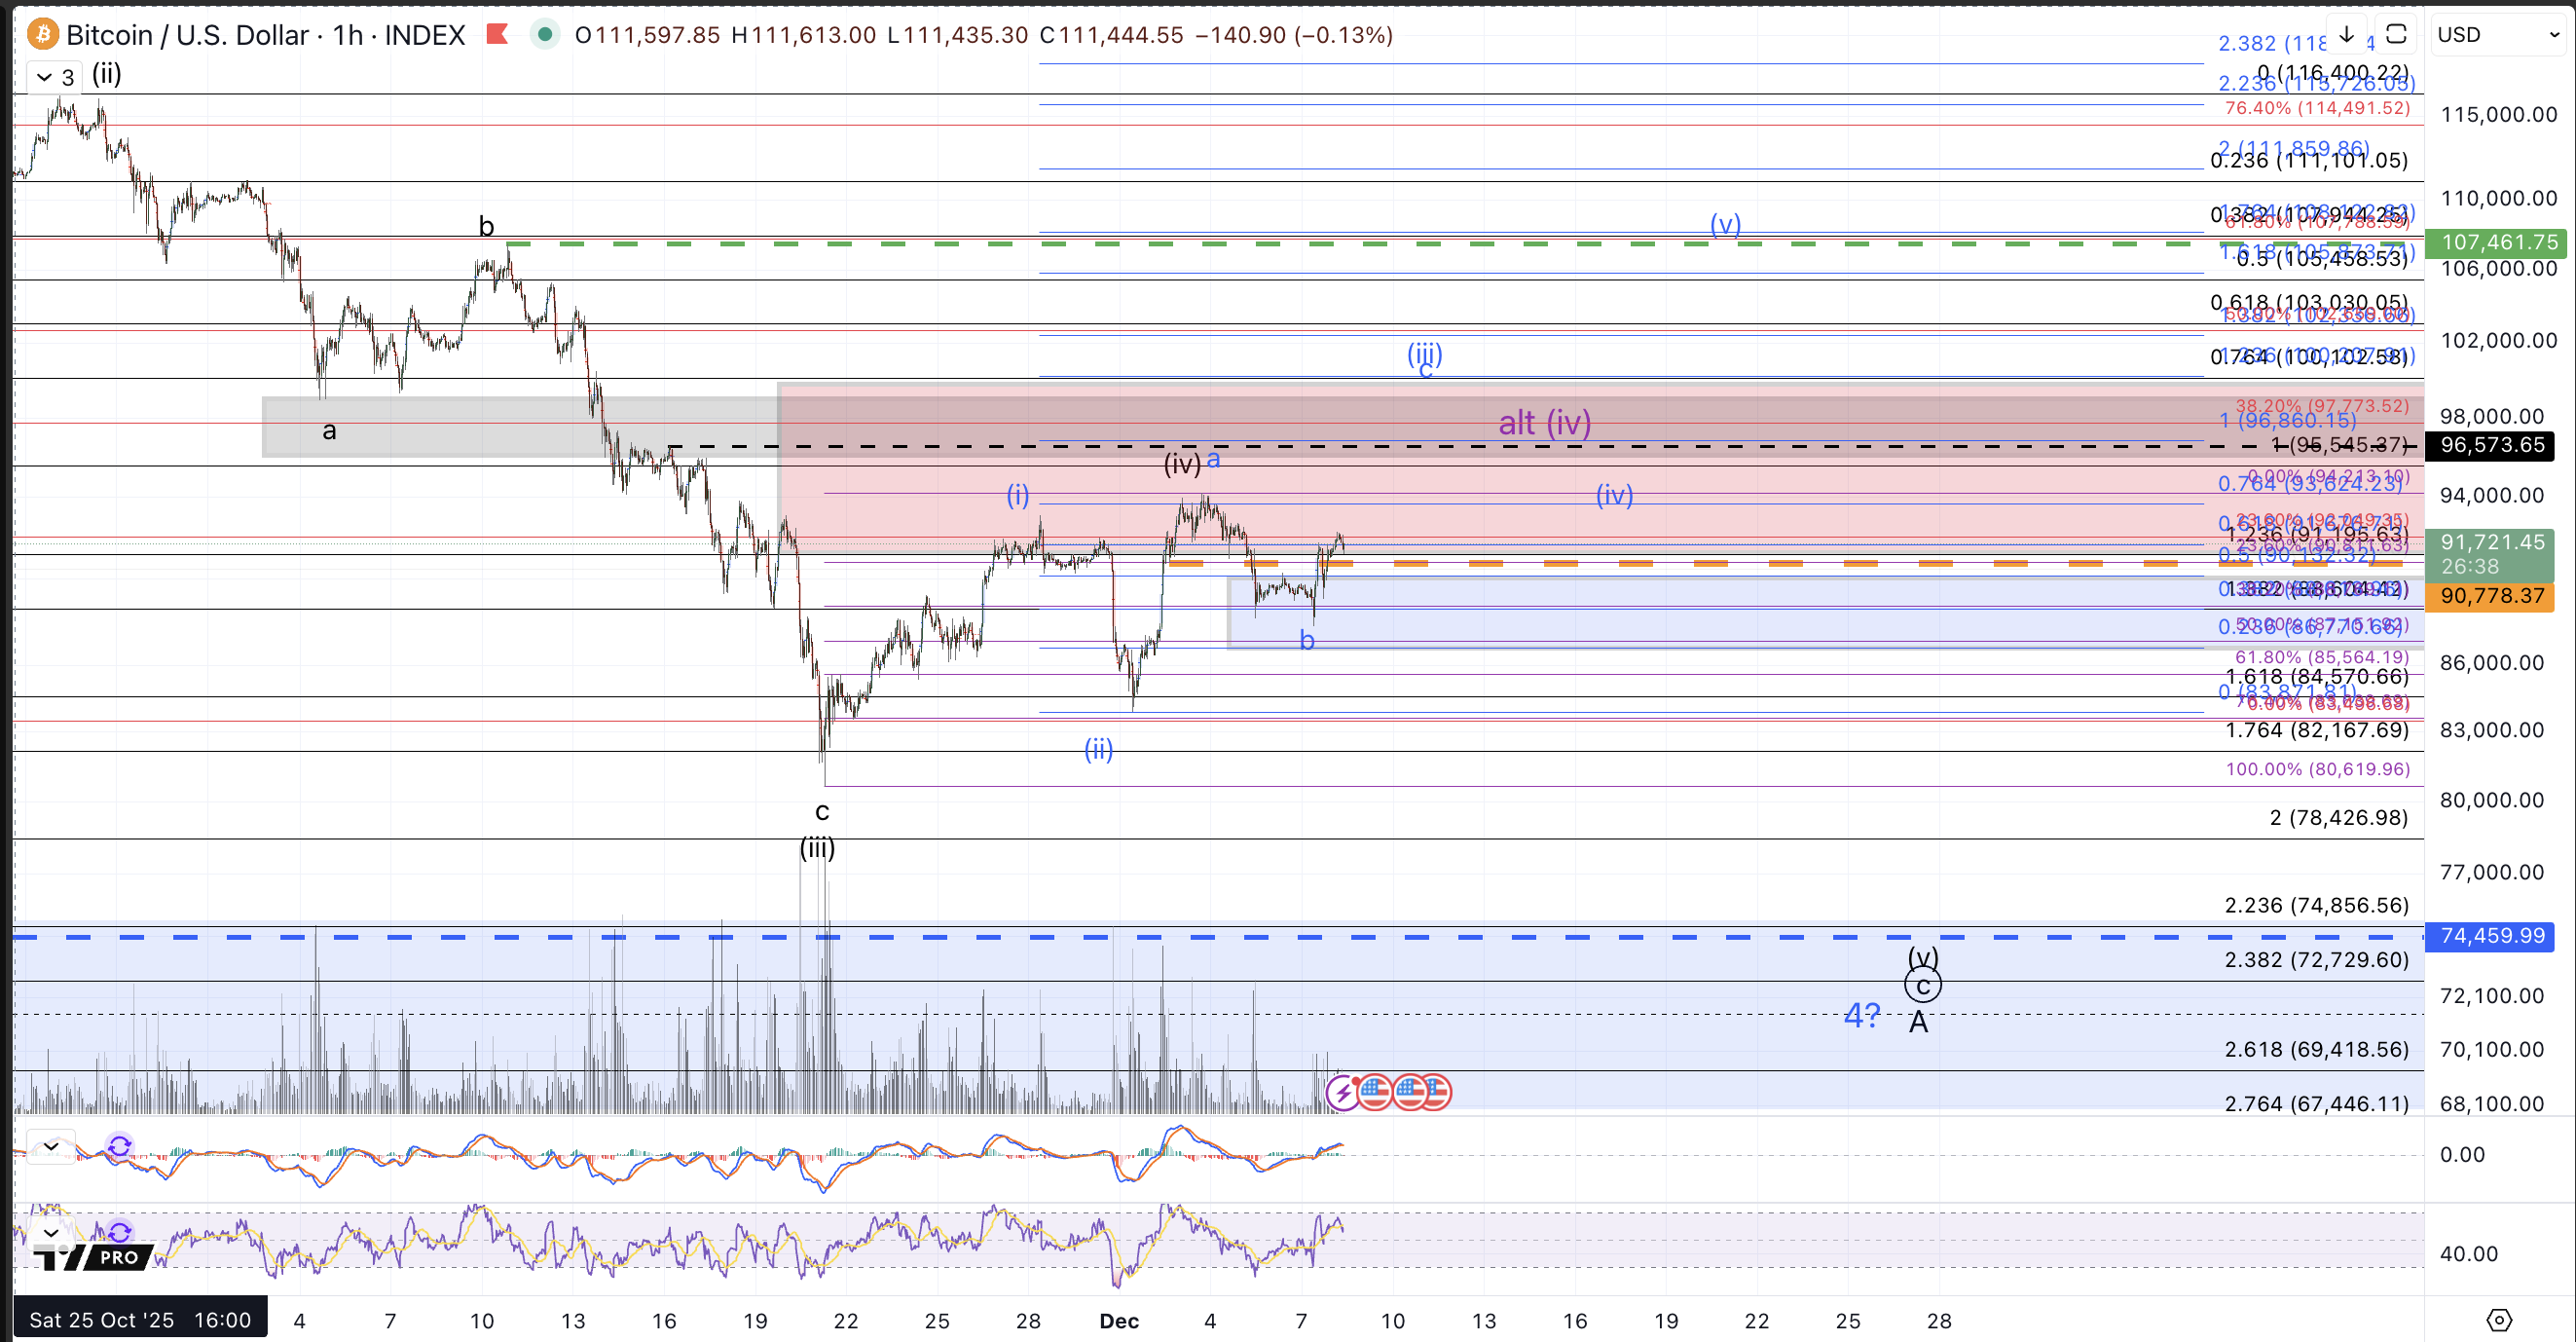Expand the MACD pane legend chevron

50,1146
